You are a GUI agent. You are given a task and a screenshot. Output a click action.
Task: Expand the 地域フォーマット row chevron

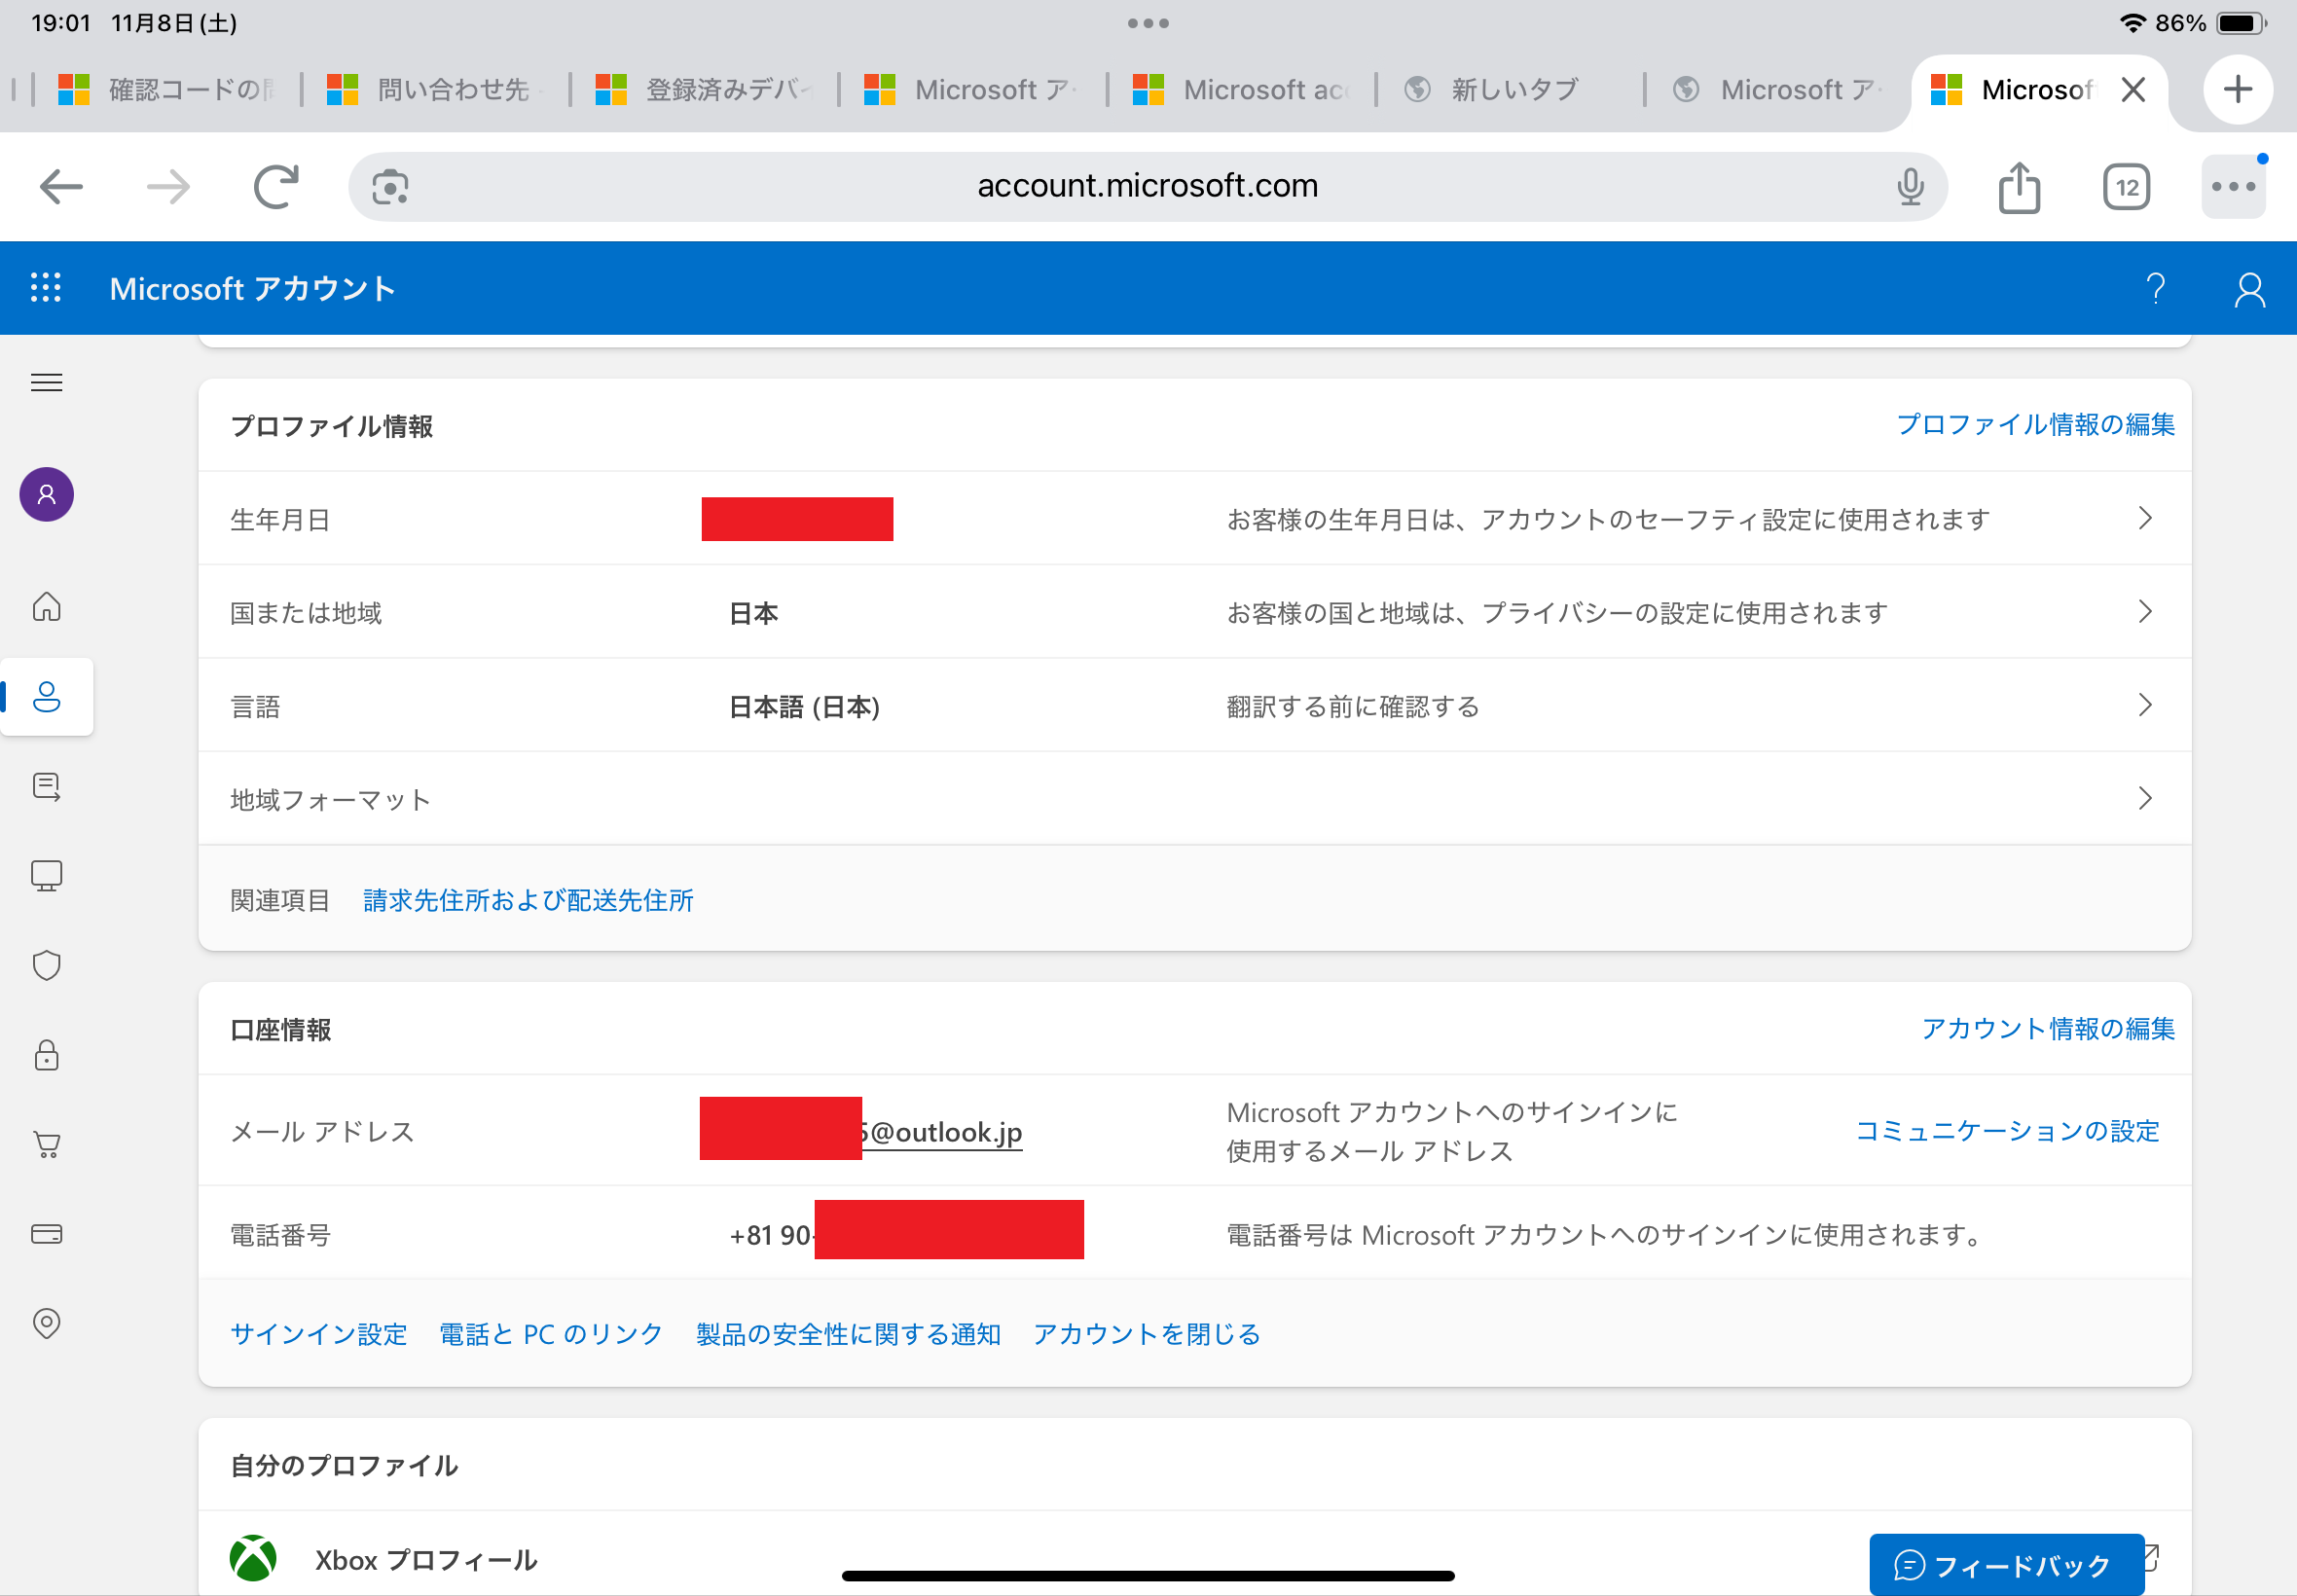click(x=2146, y=798)
